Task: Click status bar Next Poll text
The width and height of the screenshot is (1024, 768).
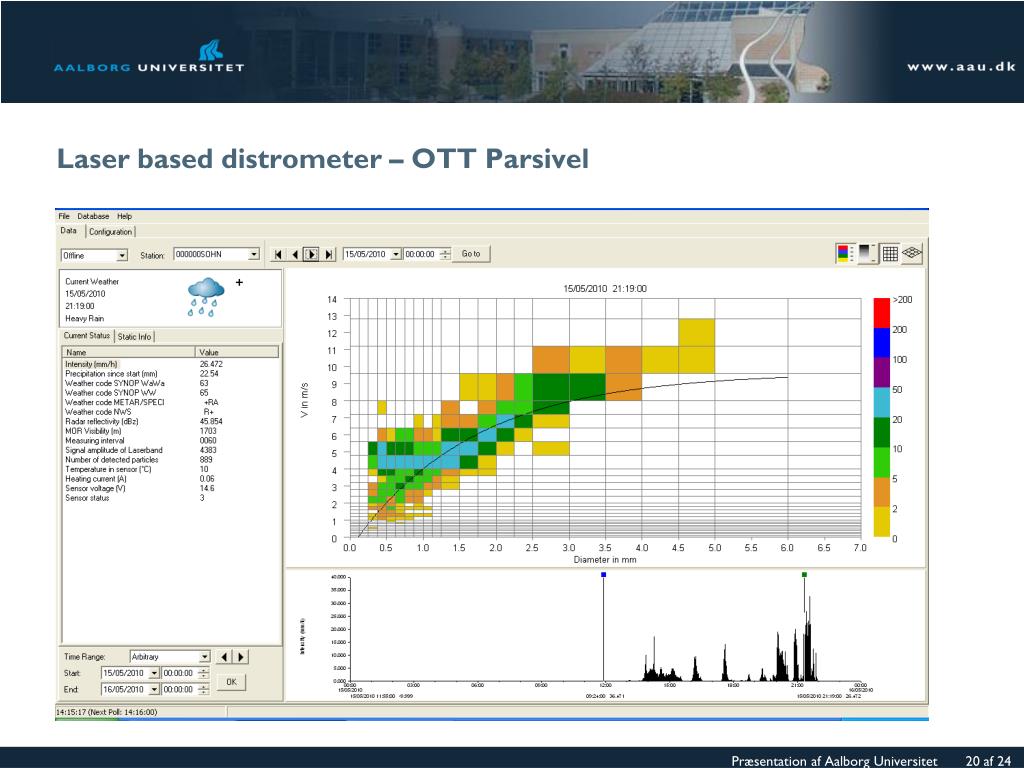Action: pos(106,712)
